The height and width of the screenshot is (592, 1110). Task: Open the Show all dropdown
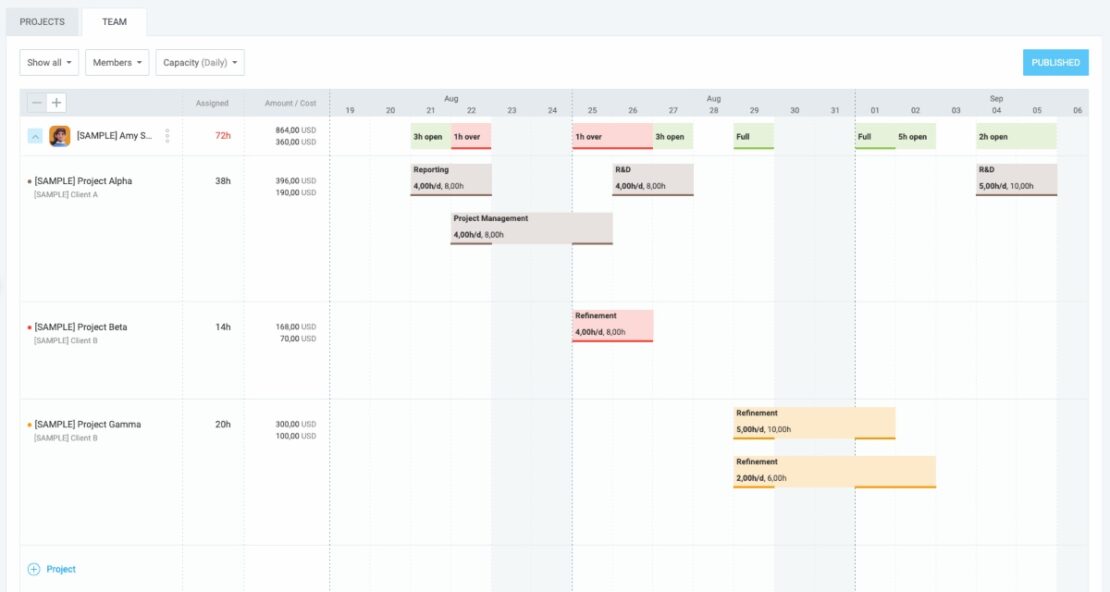click(49, 63)
